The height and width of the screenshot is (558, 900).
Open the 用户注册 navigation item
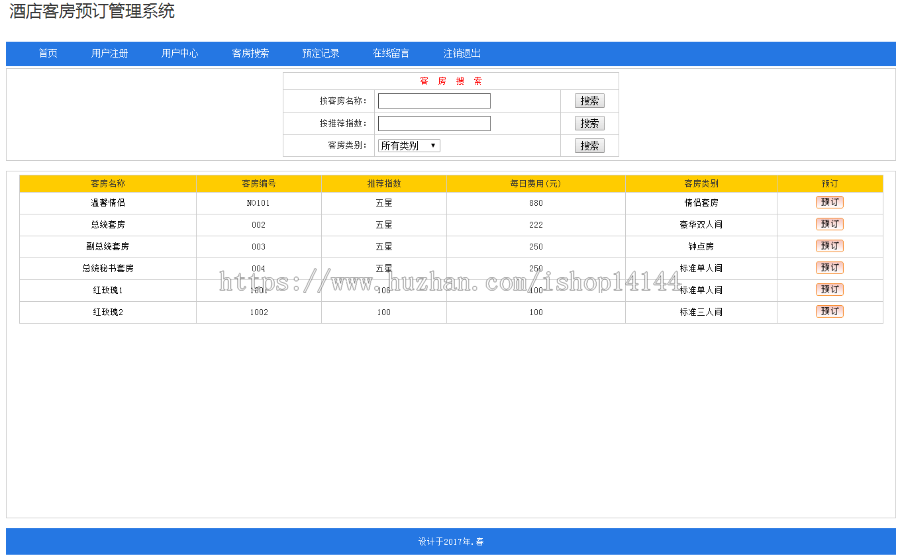click(x=109, y=53)
